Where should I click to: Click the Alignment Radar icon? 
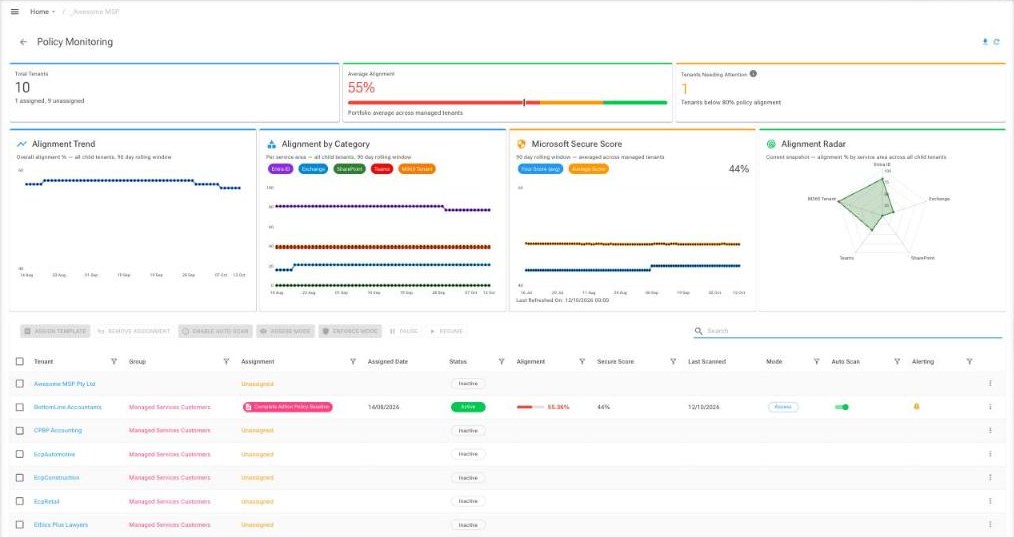coord(771,144)
